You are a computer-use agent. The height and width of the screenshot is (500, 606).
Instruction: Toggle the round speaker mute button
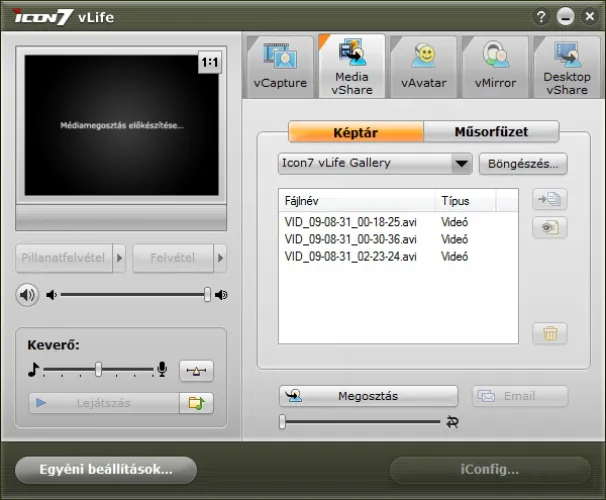(27, 295)
